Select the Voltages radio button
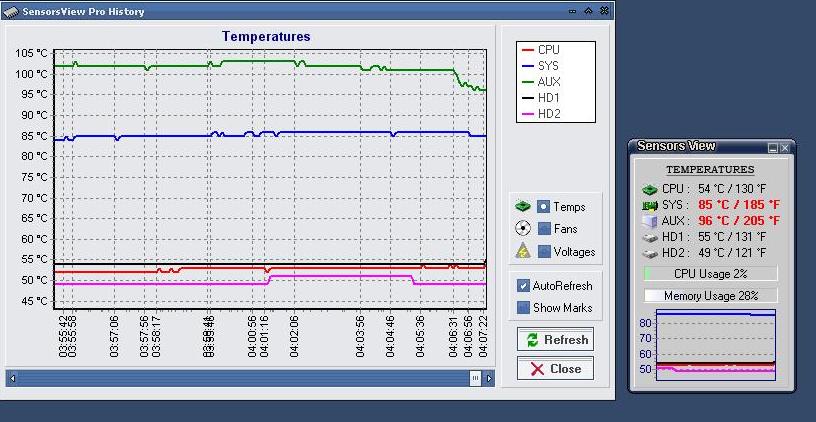Screen dimensions: 816x422 544,251
